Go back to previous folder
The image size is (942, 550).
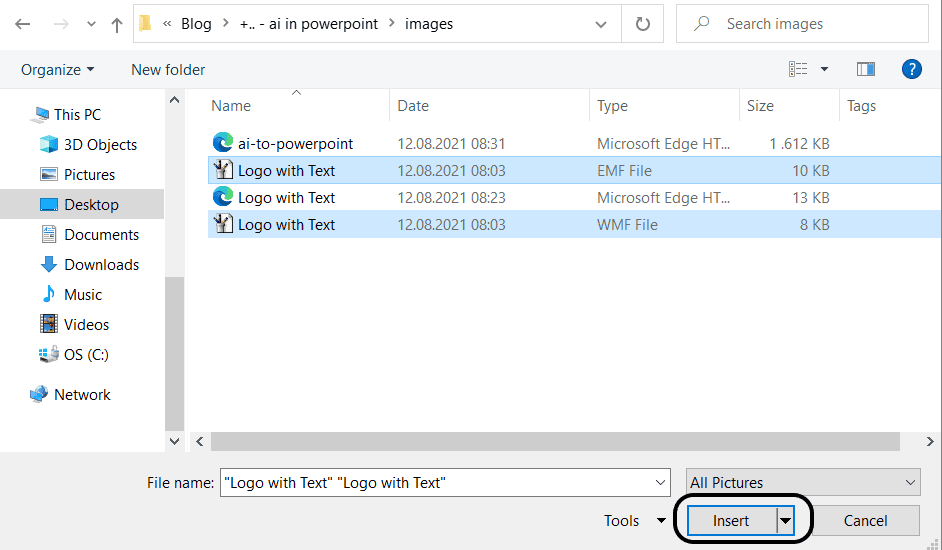click(x=23, y=24)
